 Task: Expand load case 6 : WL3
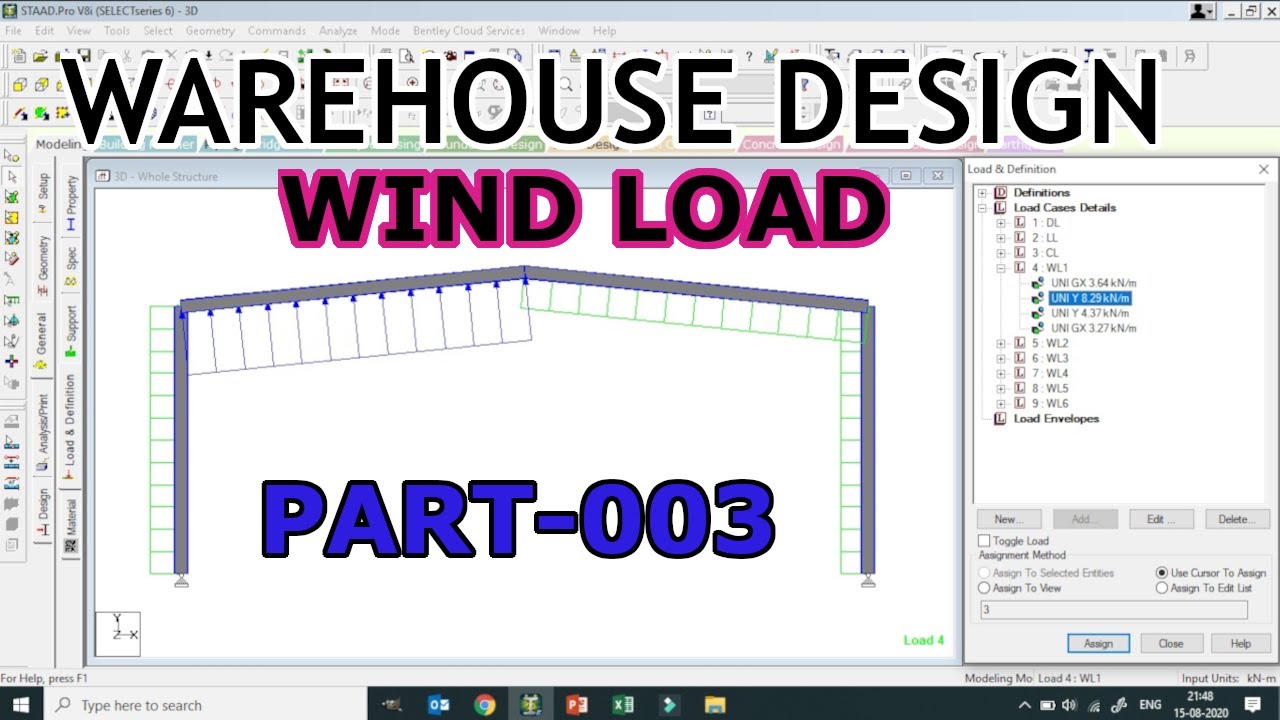click(1001, 358)
